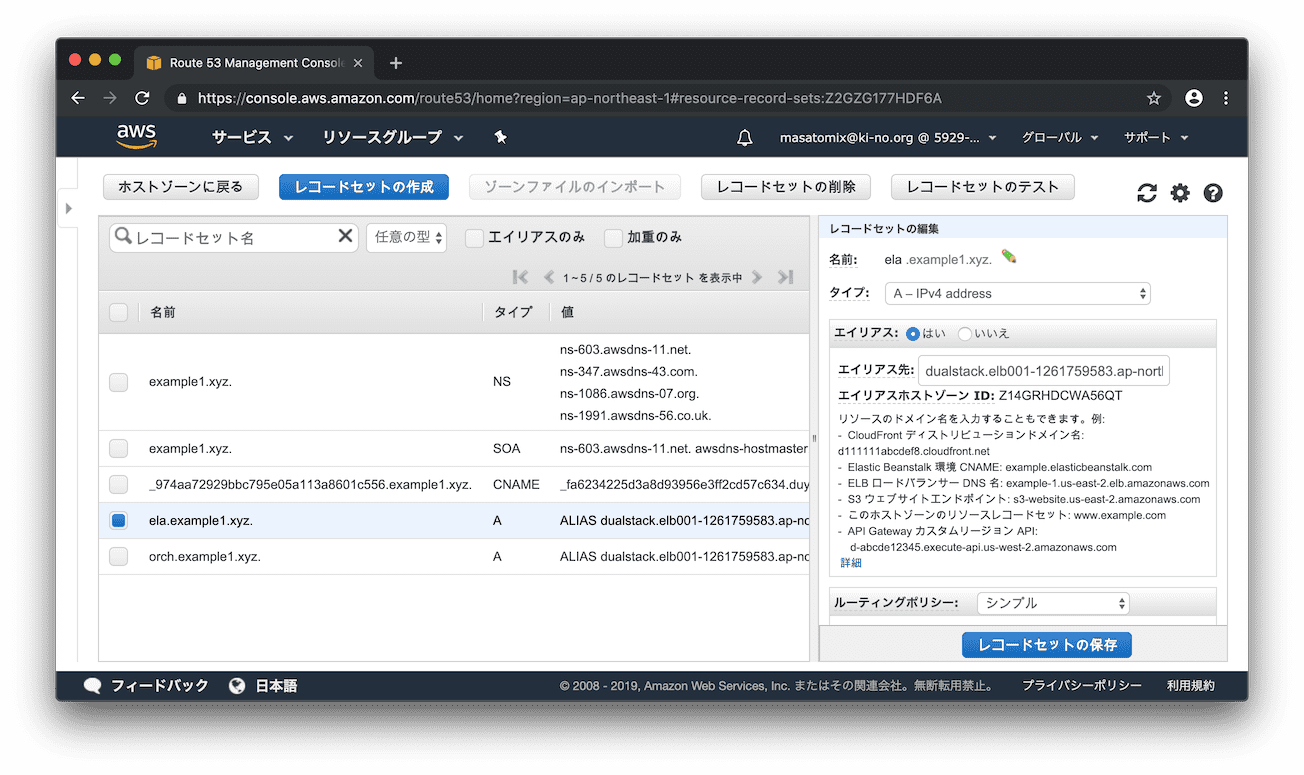Clear the record set name search box
This screenshot has height=775, width=1304.
(345, 236)
